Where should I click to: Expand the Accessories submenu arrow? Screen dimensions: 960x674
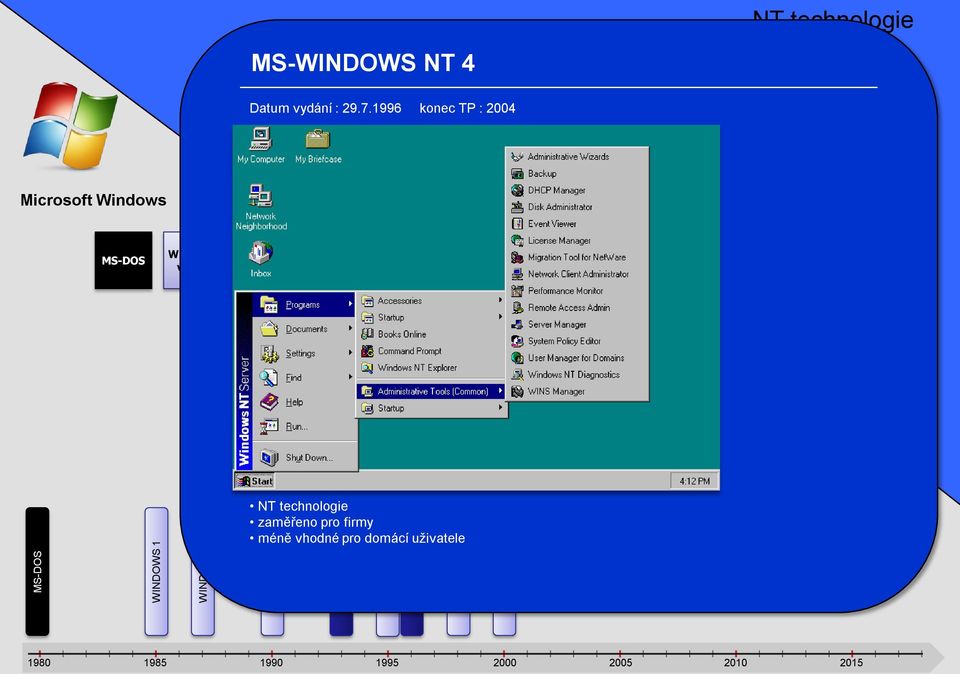pos(500,301)
